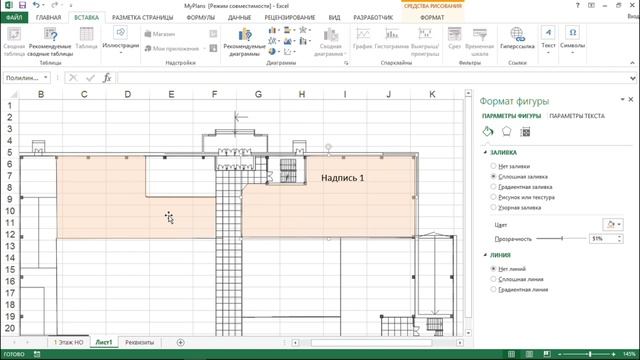This screenshot has height=360, width=640.
Task: Click the Save icon in quick access toolbar
Action: point(22,5)
